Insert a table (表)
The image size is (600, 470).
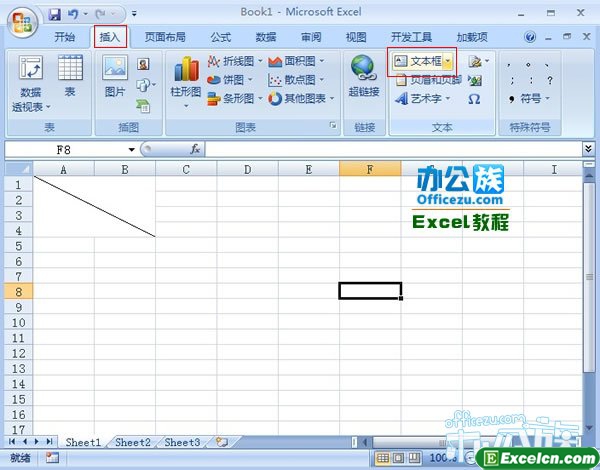coord(70,75)
